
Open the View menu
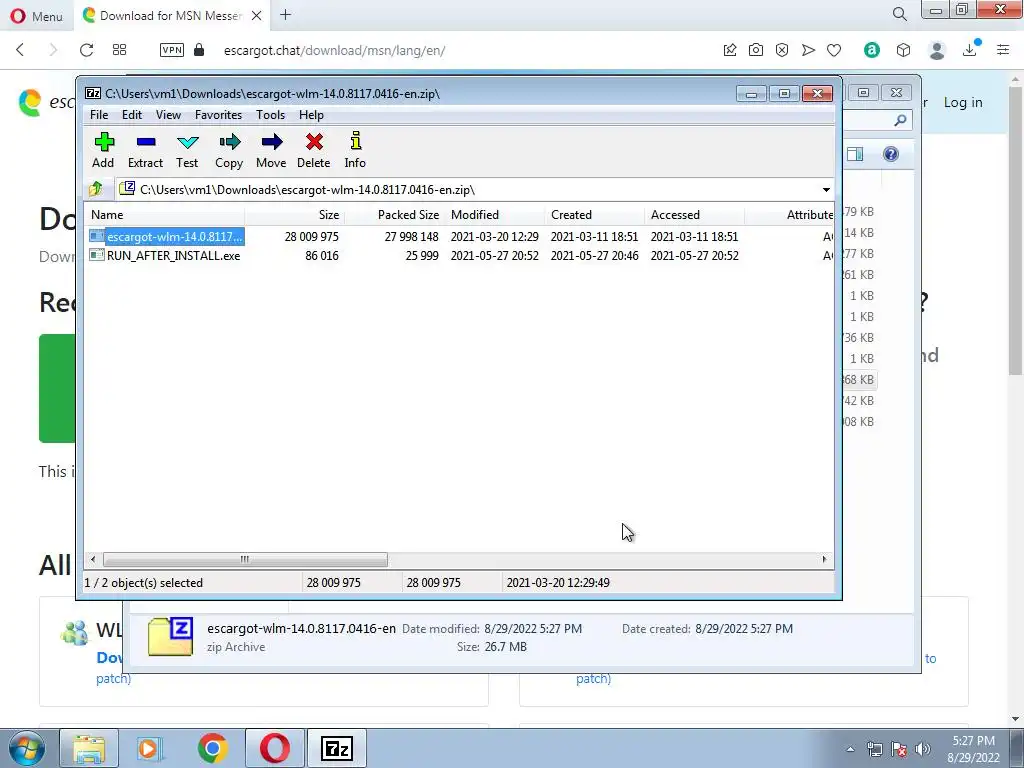(168, 115)
